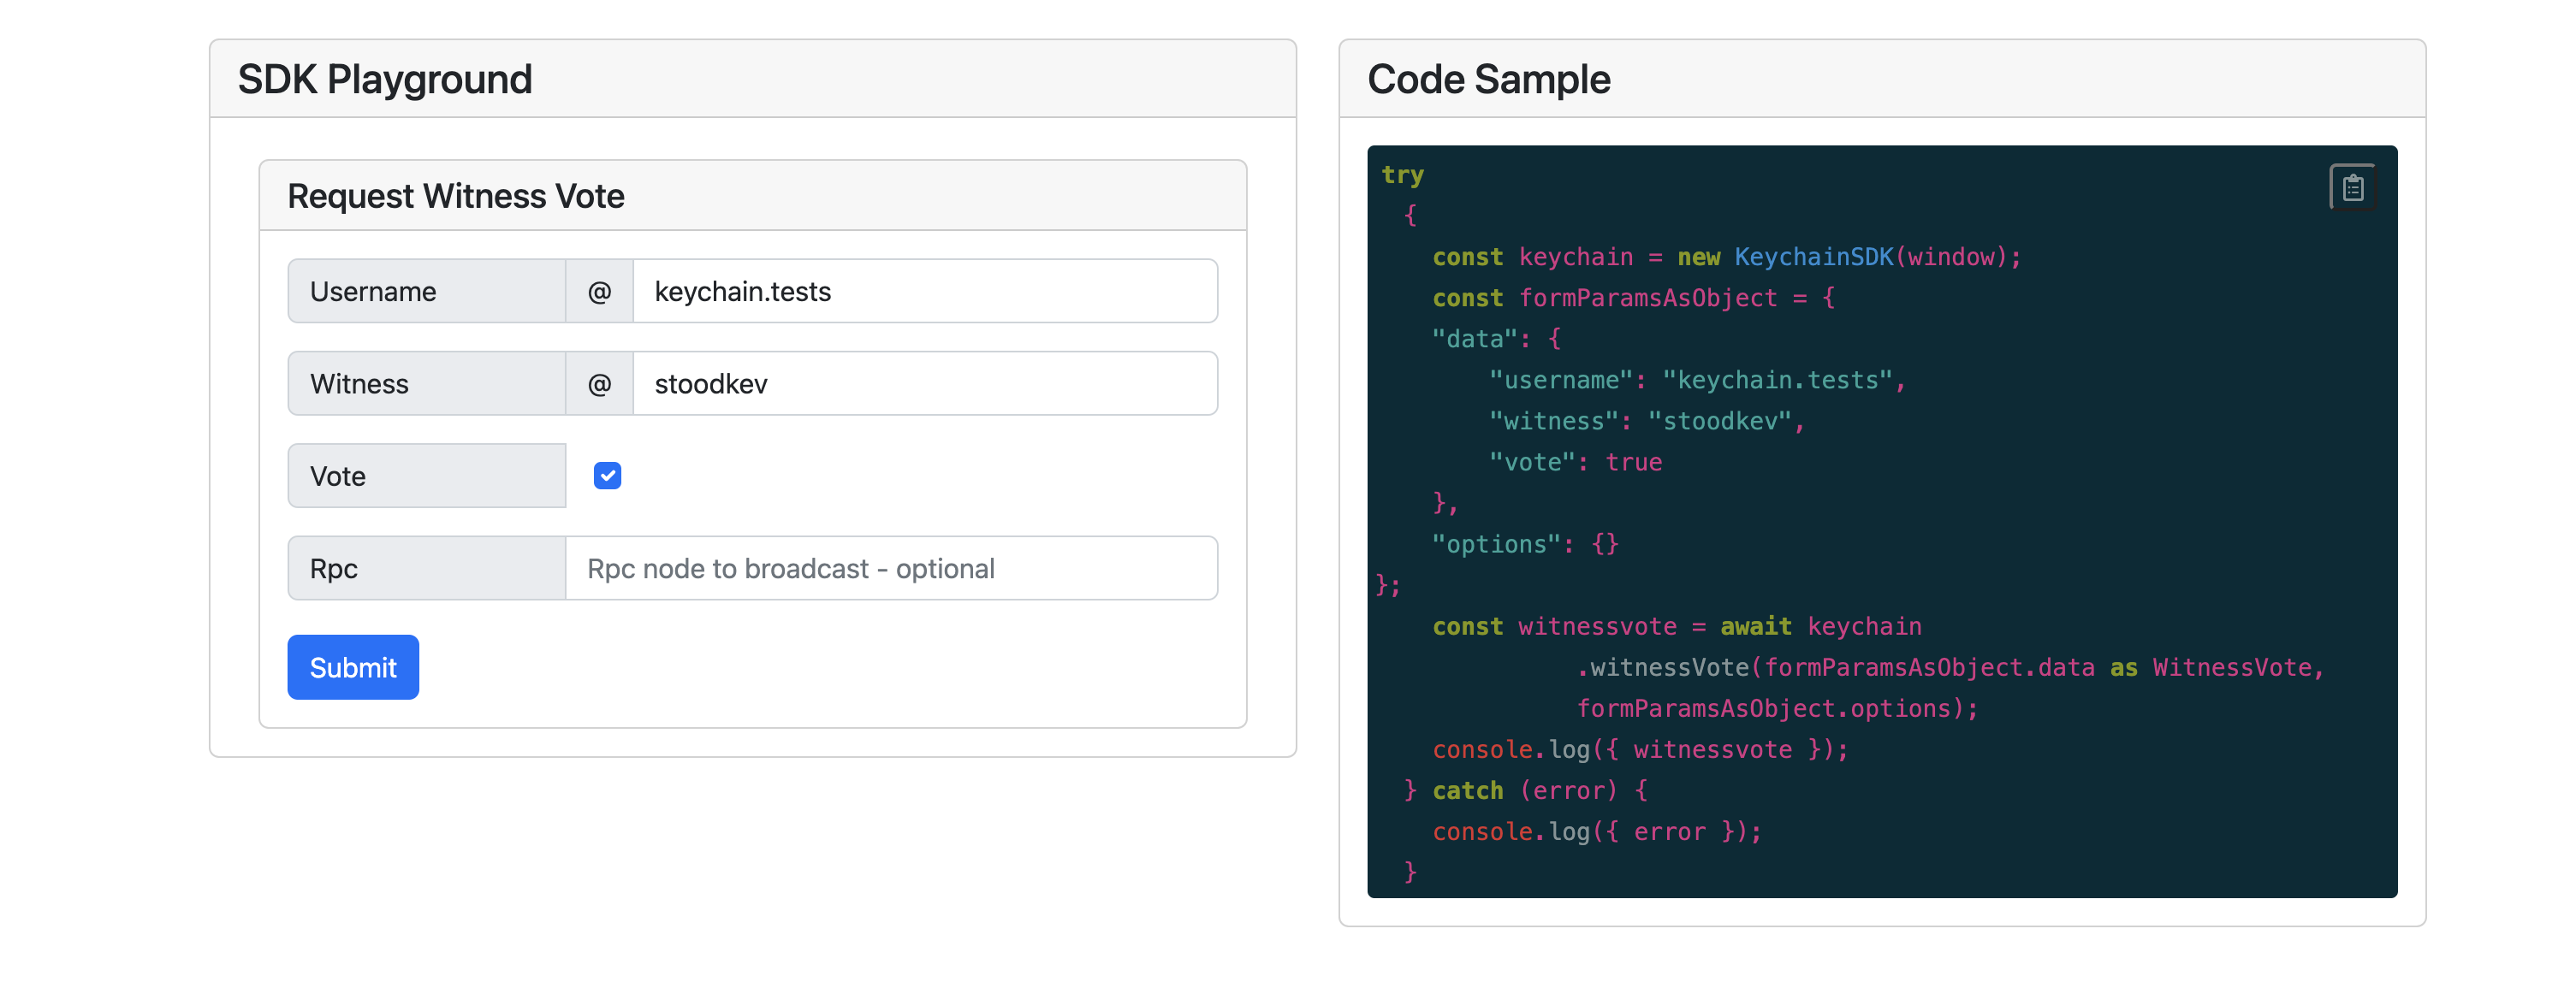Image resolution: width=2576 pixels, height=982 pixels.
Task: Click the Code Sample heading
Action: click(x=1488, y=79)
